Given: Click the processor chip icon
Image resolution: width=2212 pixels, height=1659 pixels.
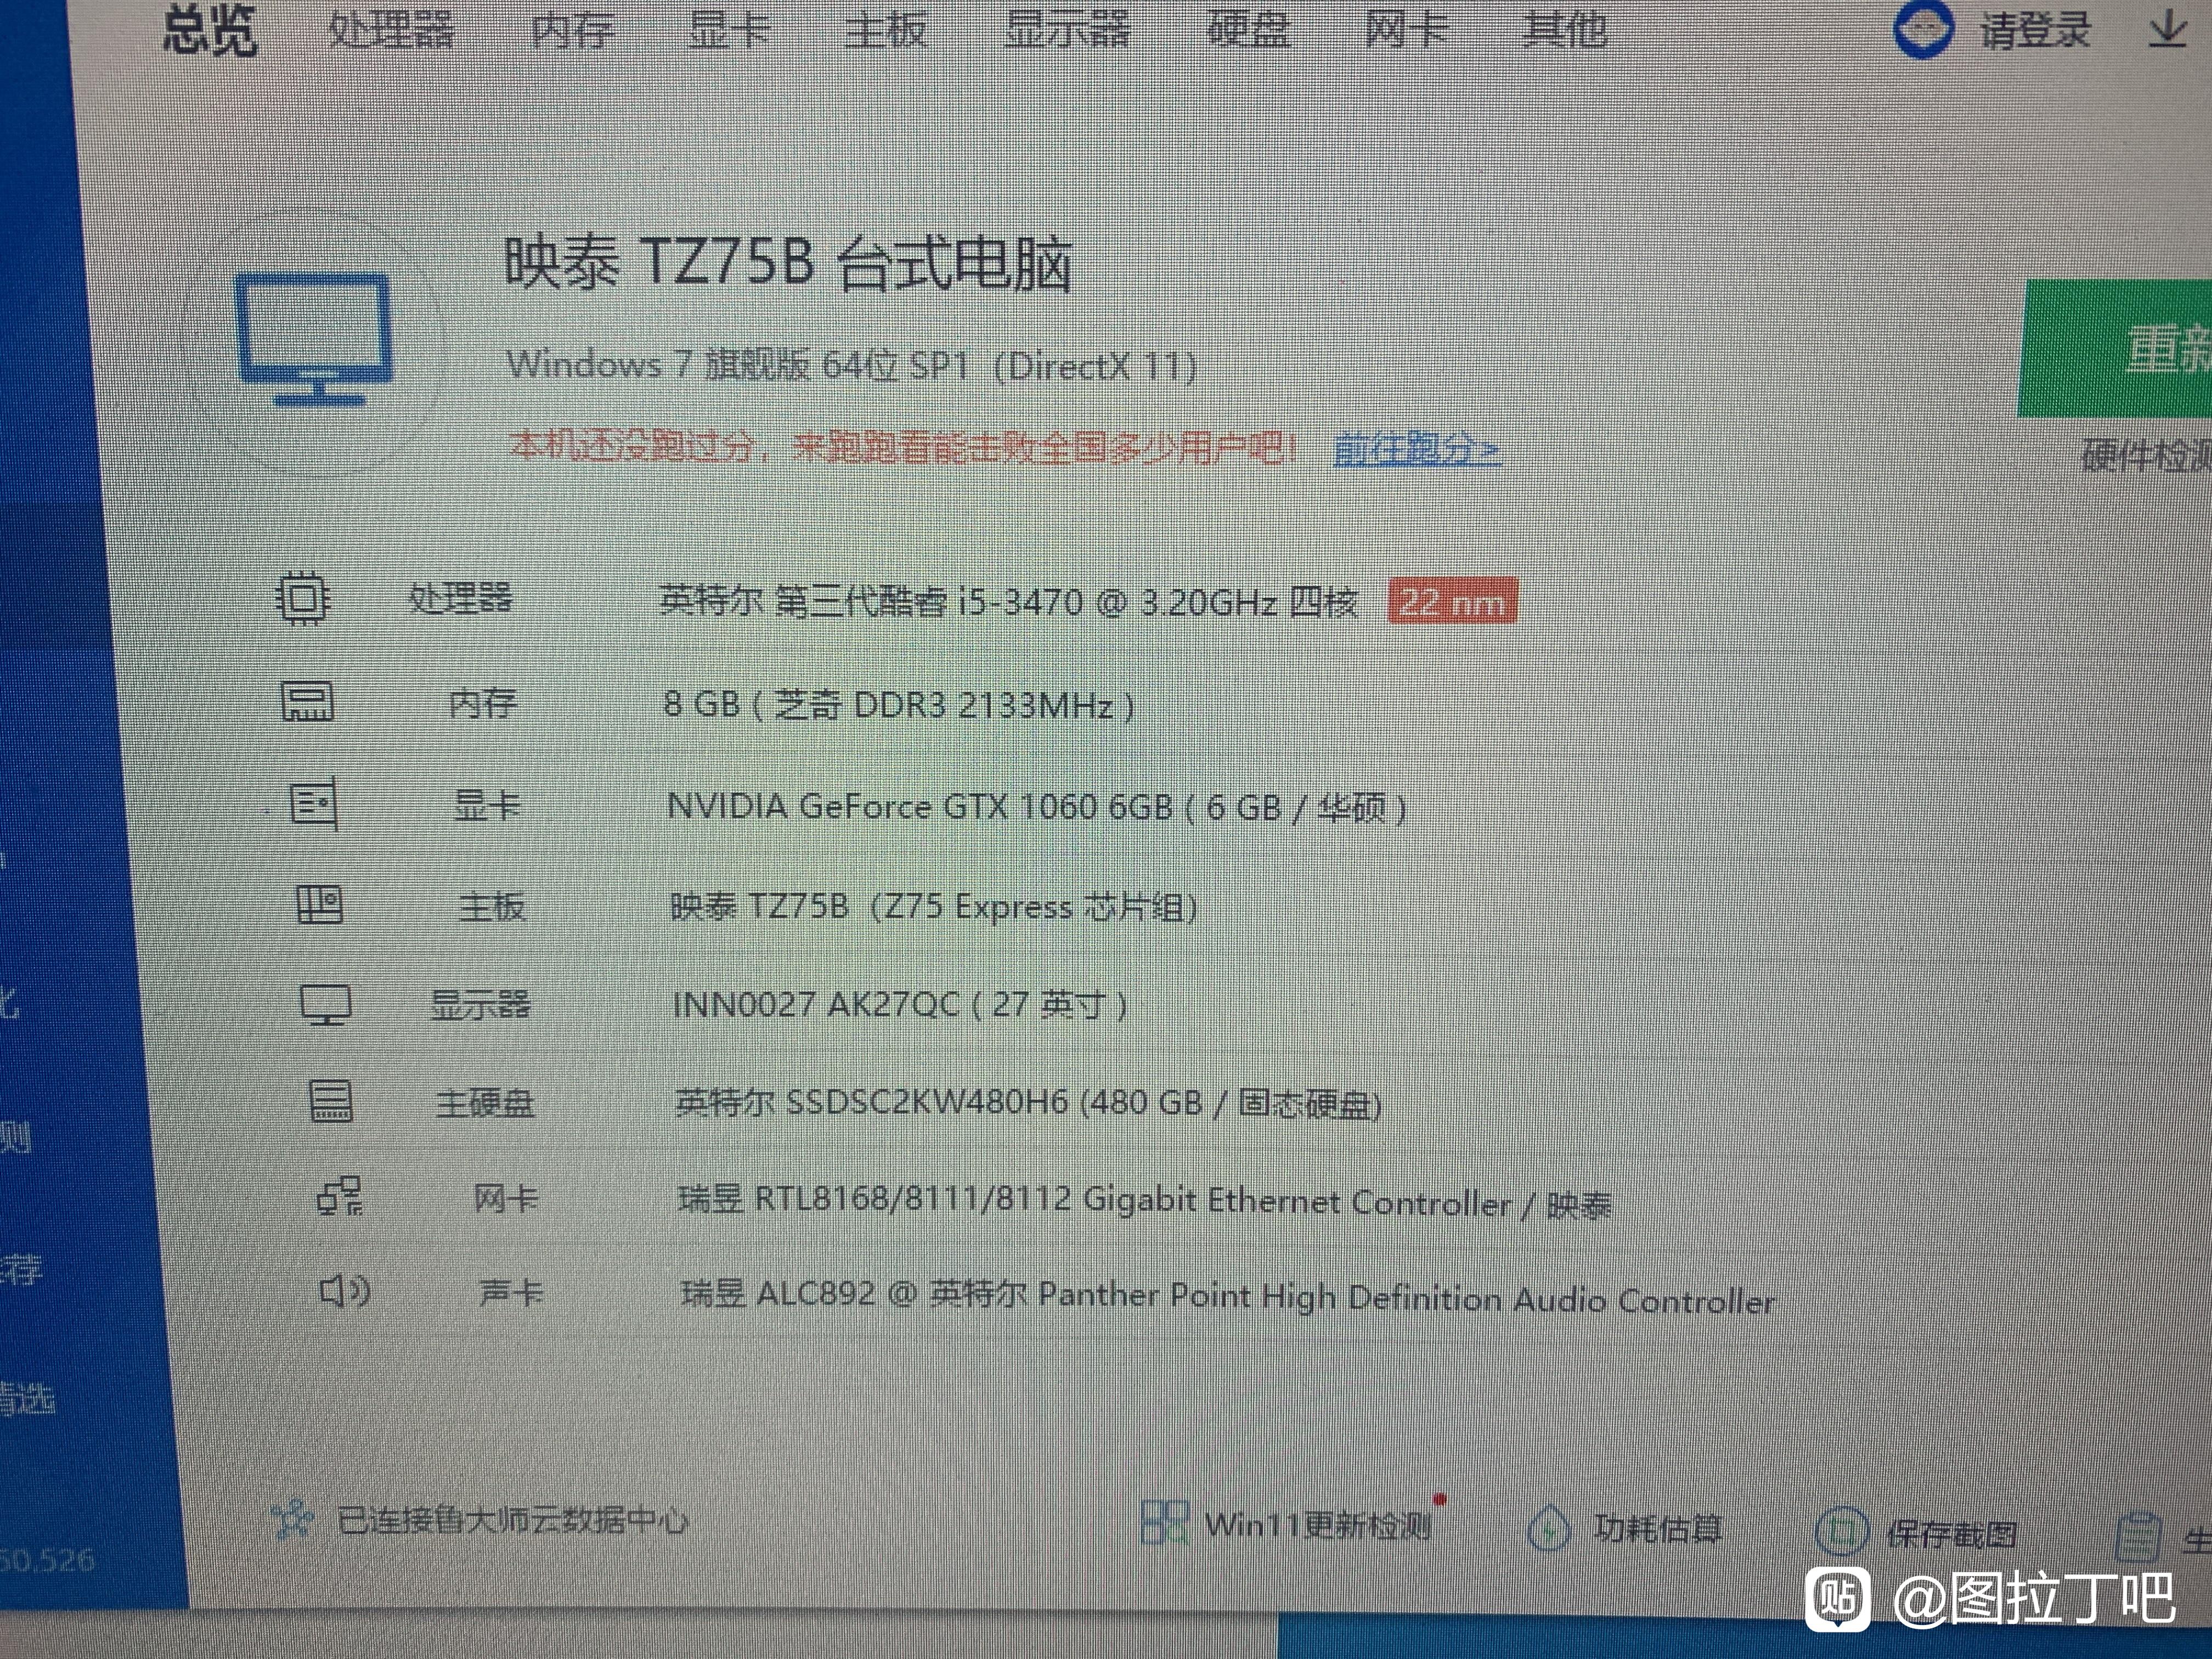Looking at the screenshot, I should [x=303, y=598].
